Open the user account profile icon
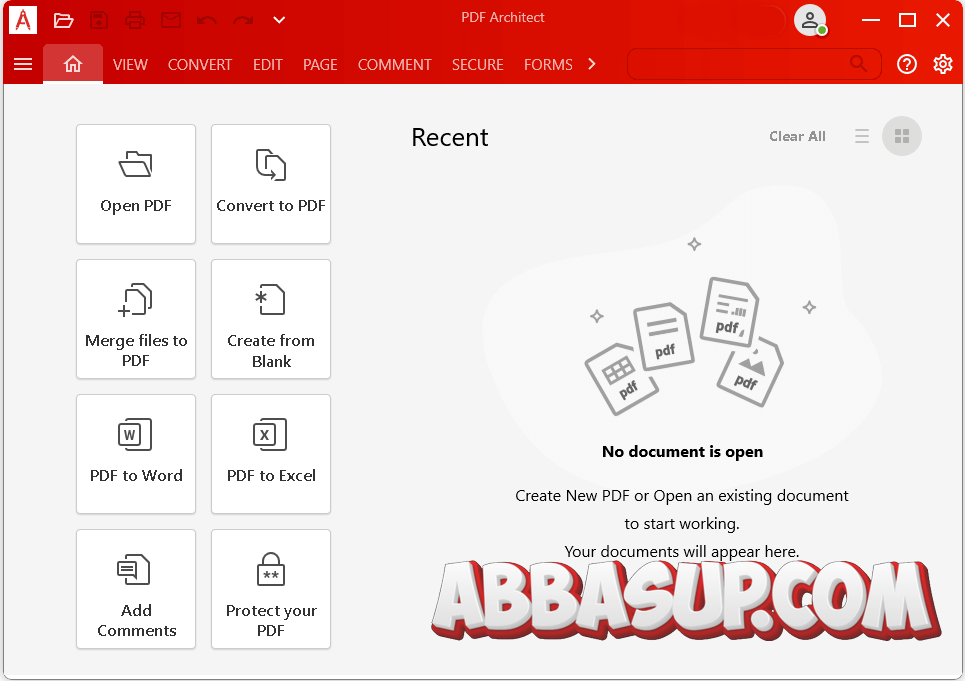 [x=810, y=20]
